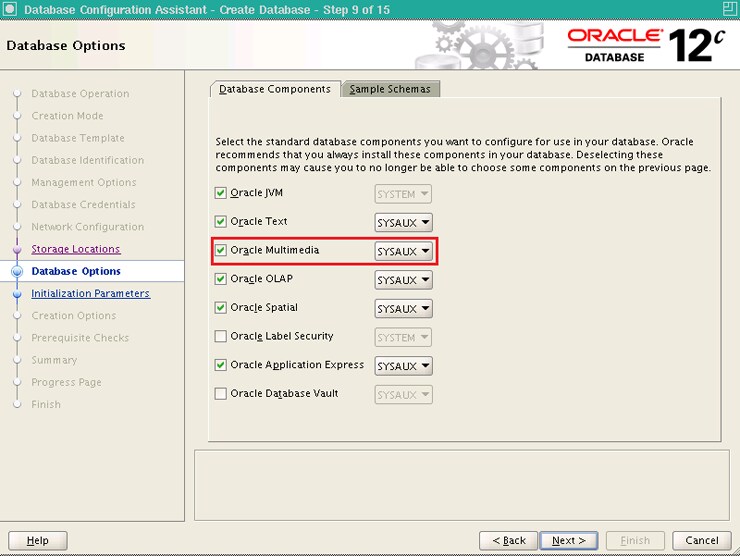The width and height of the screenshot is (740, 556).
Task: Uncheck Oracle Application Express
Action: click(x=220, y=365)
